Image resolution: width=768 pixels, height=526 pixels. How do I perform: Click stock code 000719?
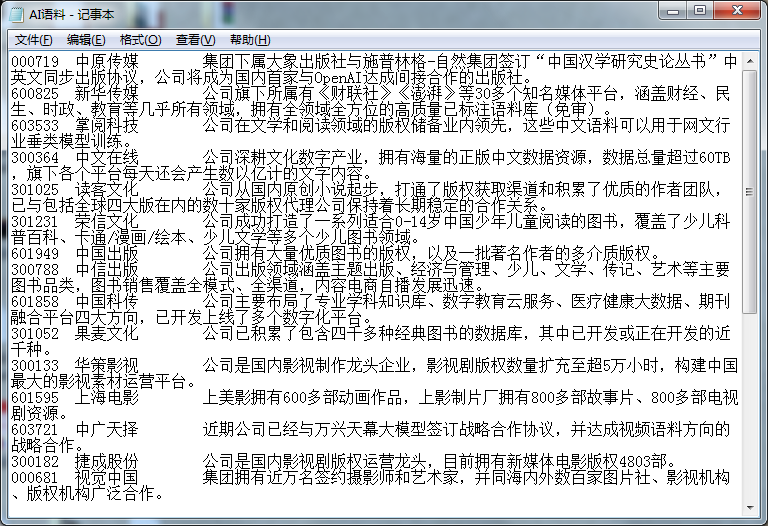(x=35, y=62)
